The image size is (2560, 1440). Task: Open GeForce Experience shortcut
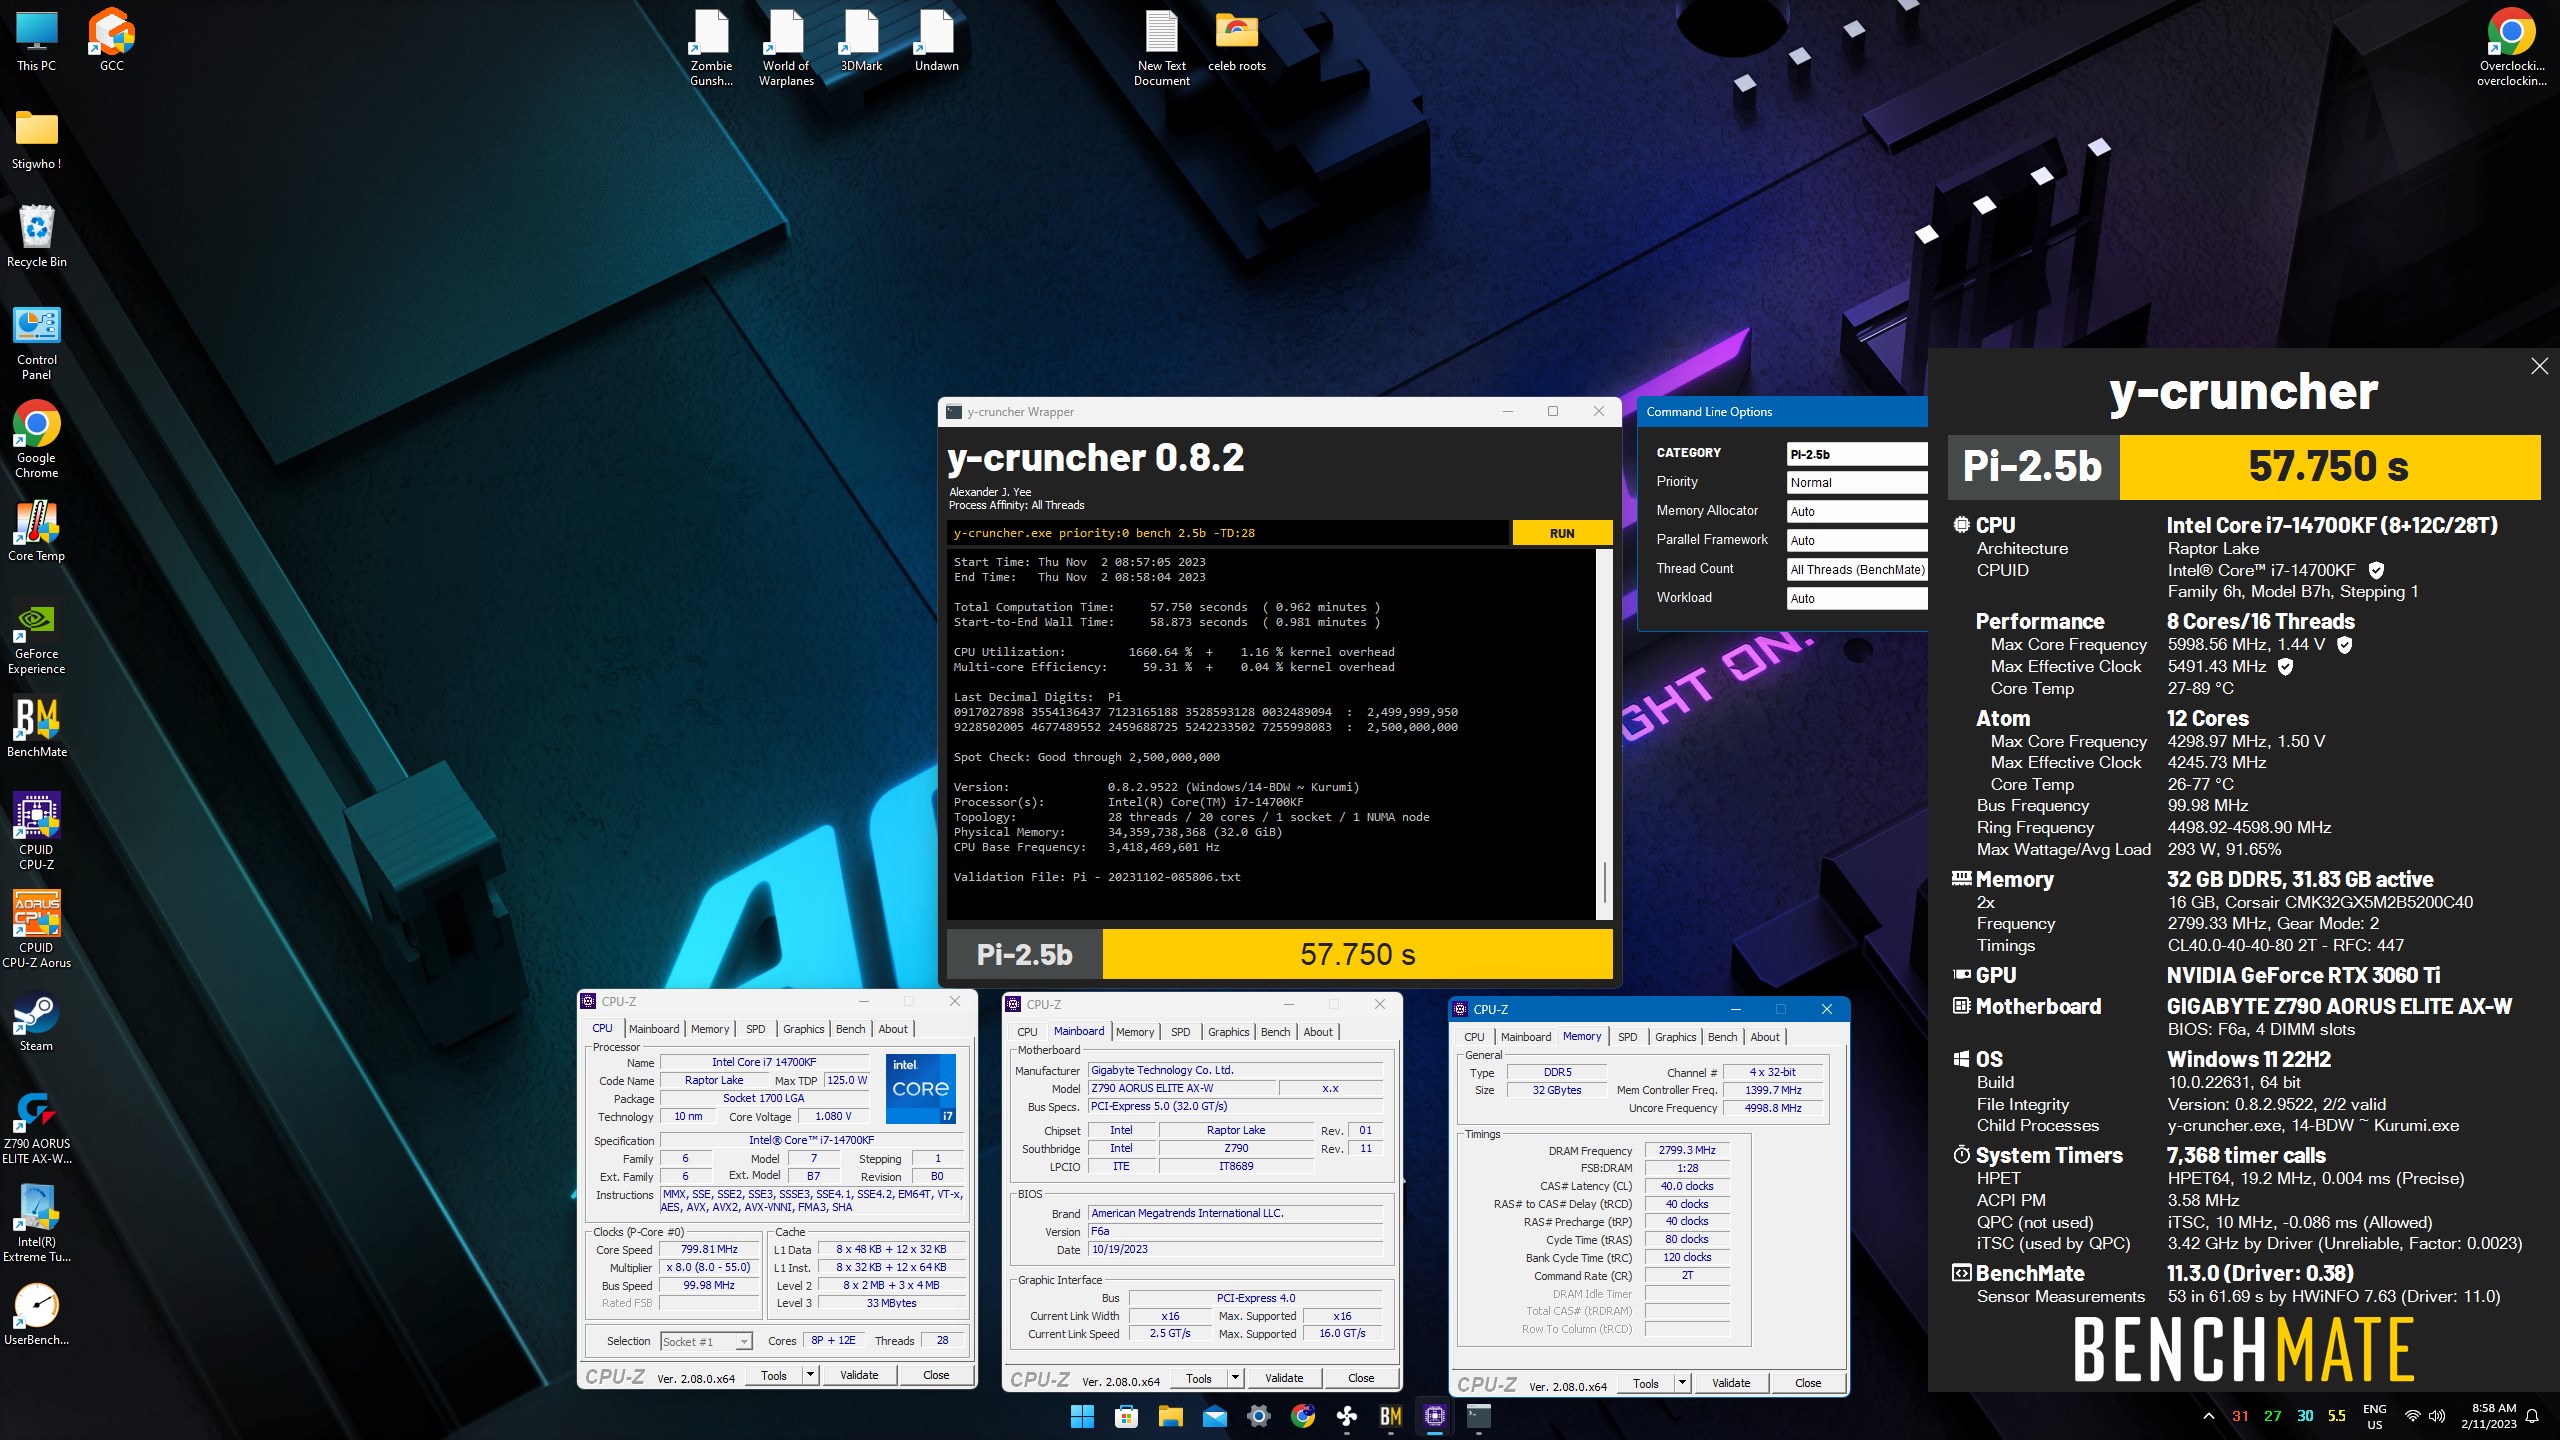click(36, 637)
